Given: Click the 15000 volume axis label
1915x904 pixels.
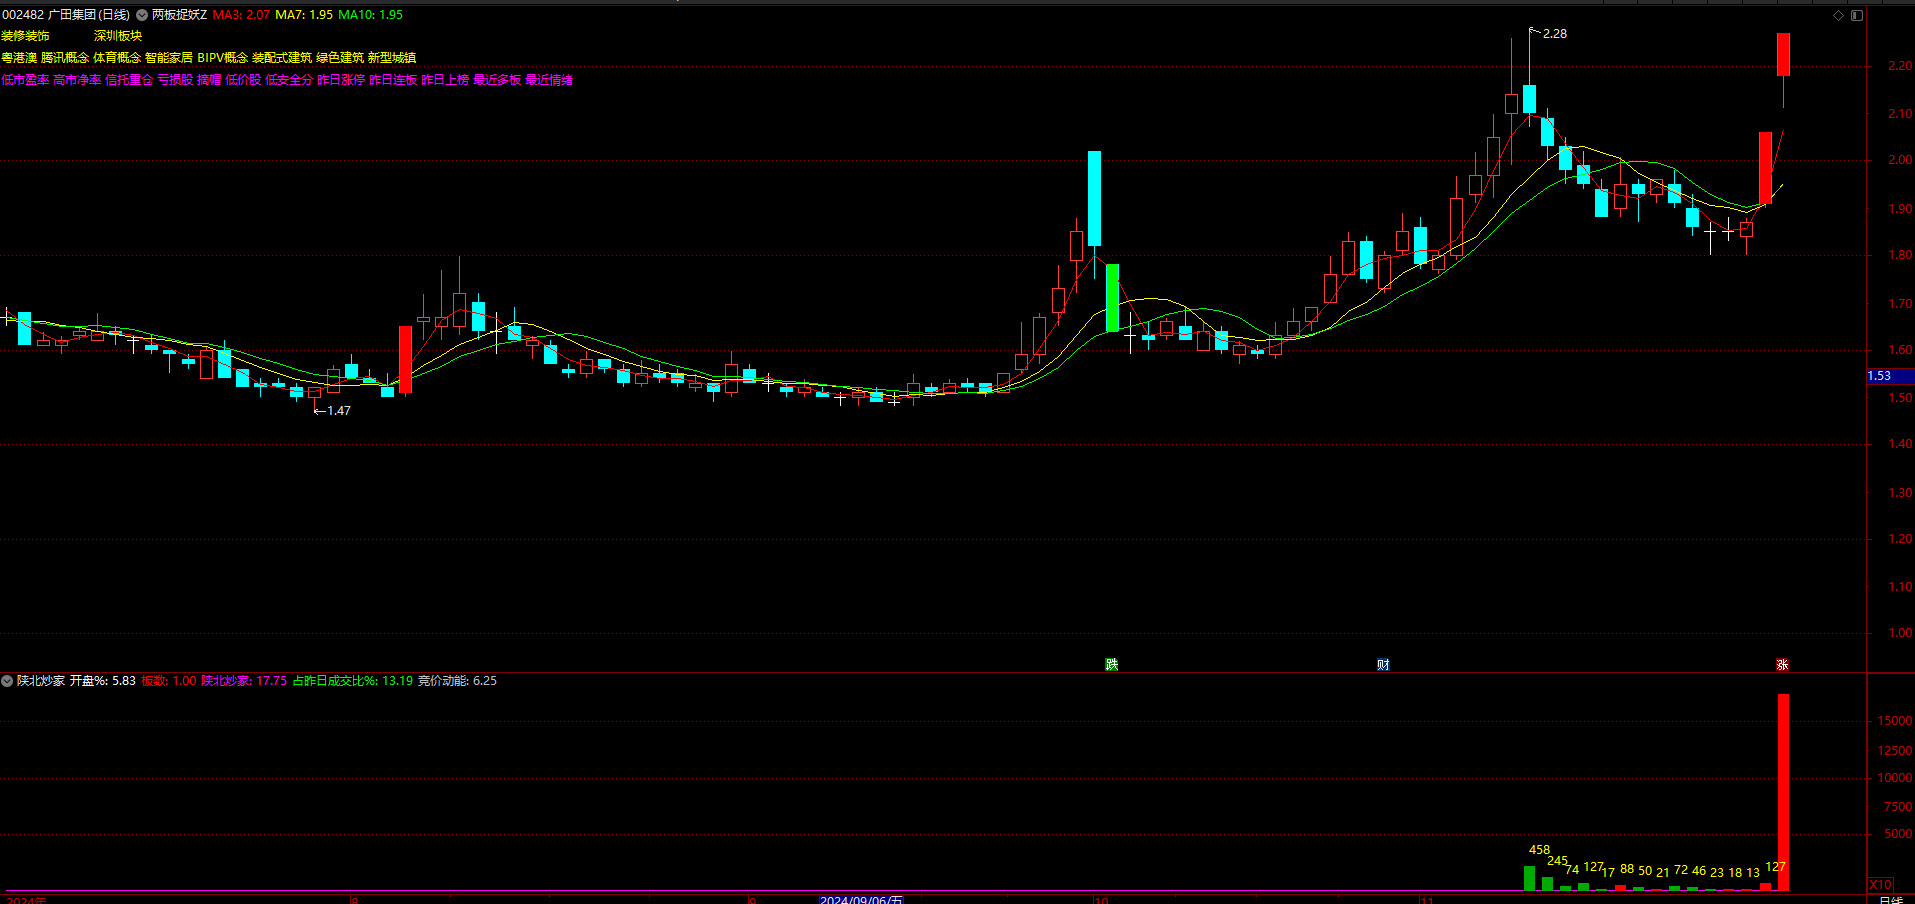Looking at the screenshot, I should pos(1895,721).
